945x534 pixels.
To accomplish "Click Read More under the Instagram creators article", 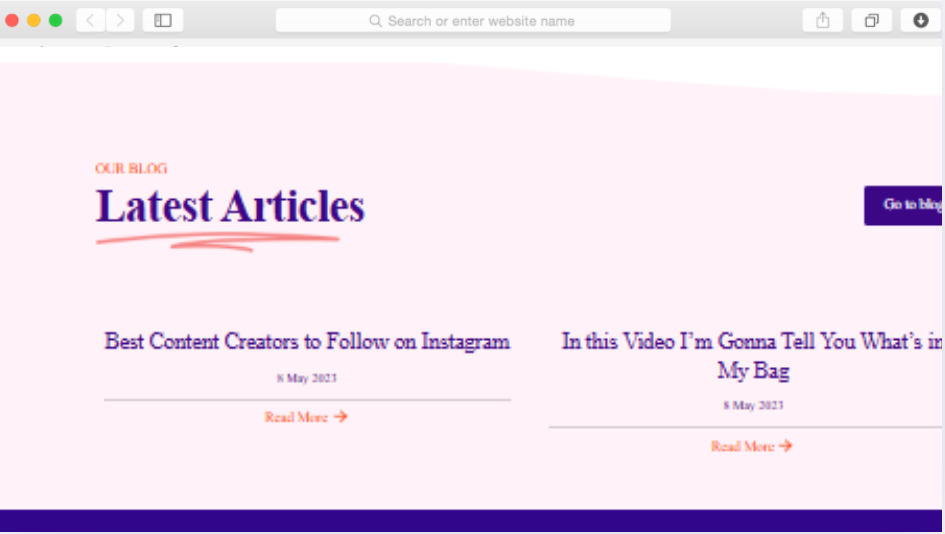I will [296, 417].
